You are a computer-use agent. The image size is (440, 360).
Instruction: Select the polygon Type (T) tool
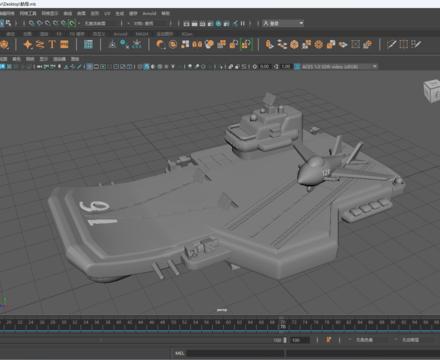point(52,44)
